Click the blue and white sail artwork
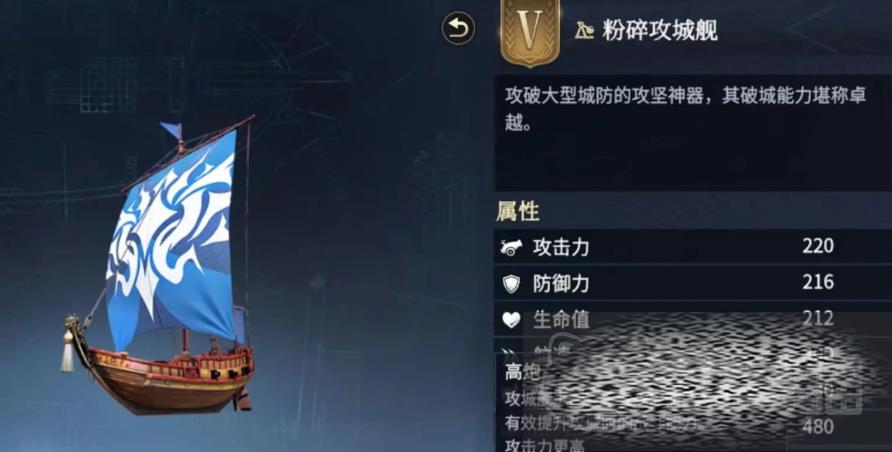This screenshot has width=892, height=452. [172, 239]
